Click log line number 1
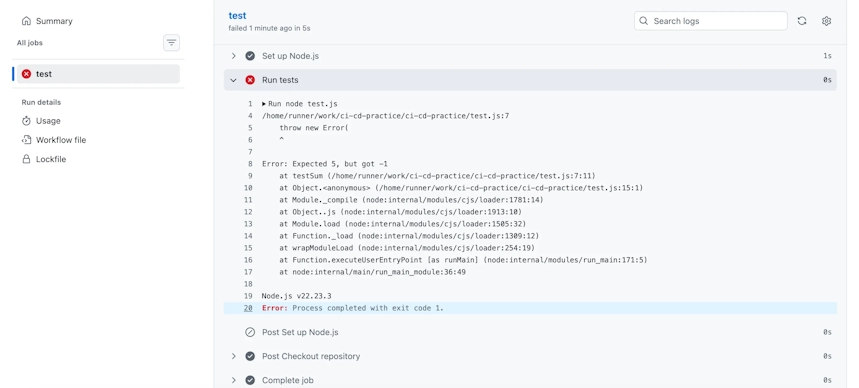Viewport: 859px width, 388px height. (250, 104)
